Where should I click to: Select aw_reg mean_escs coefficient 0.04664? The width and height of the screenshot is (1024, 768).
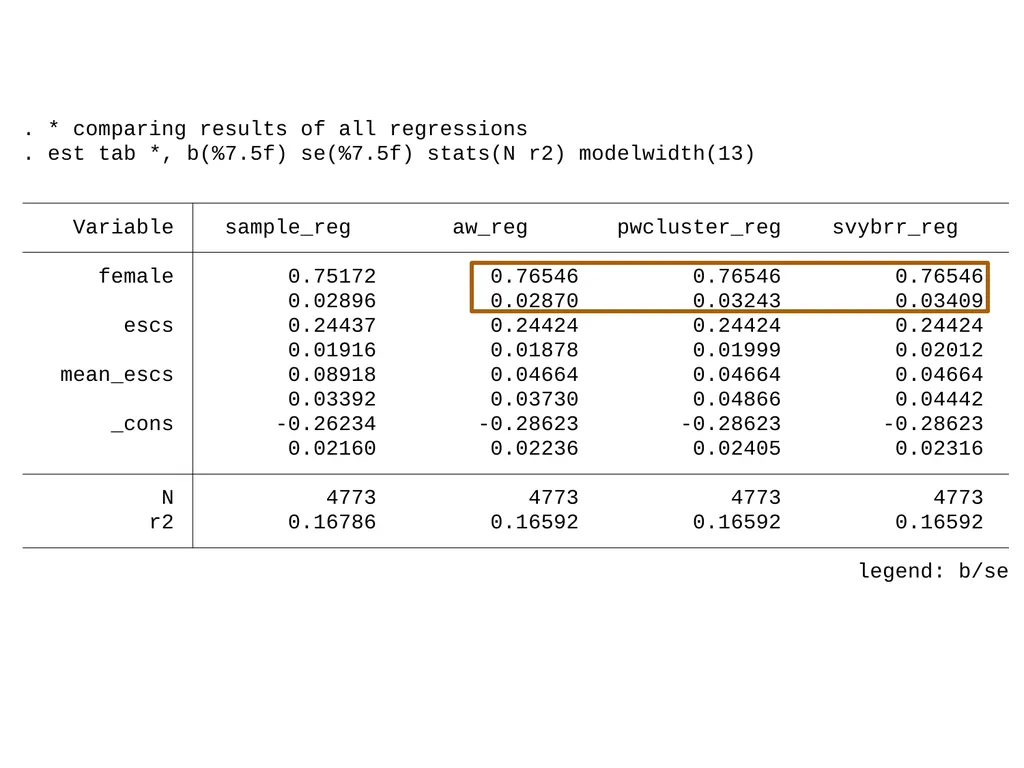534,375
